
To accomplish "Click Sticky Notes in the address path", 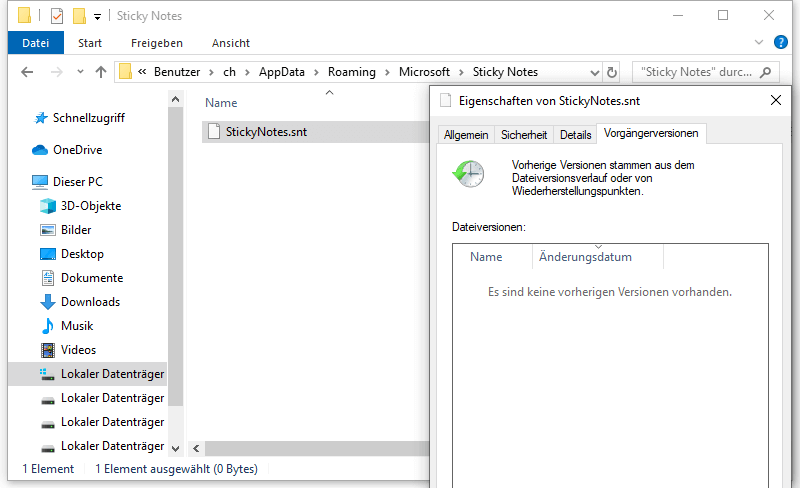I will 505,72.
